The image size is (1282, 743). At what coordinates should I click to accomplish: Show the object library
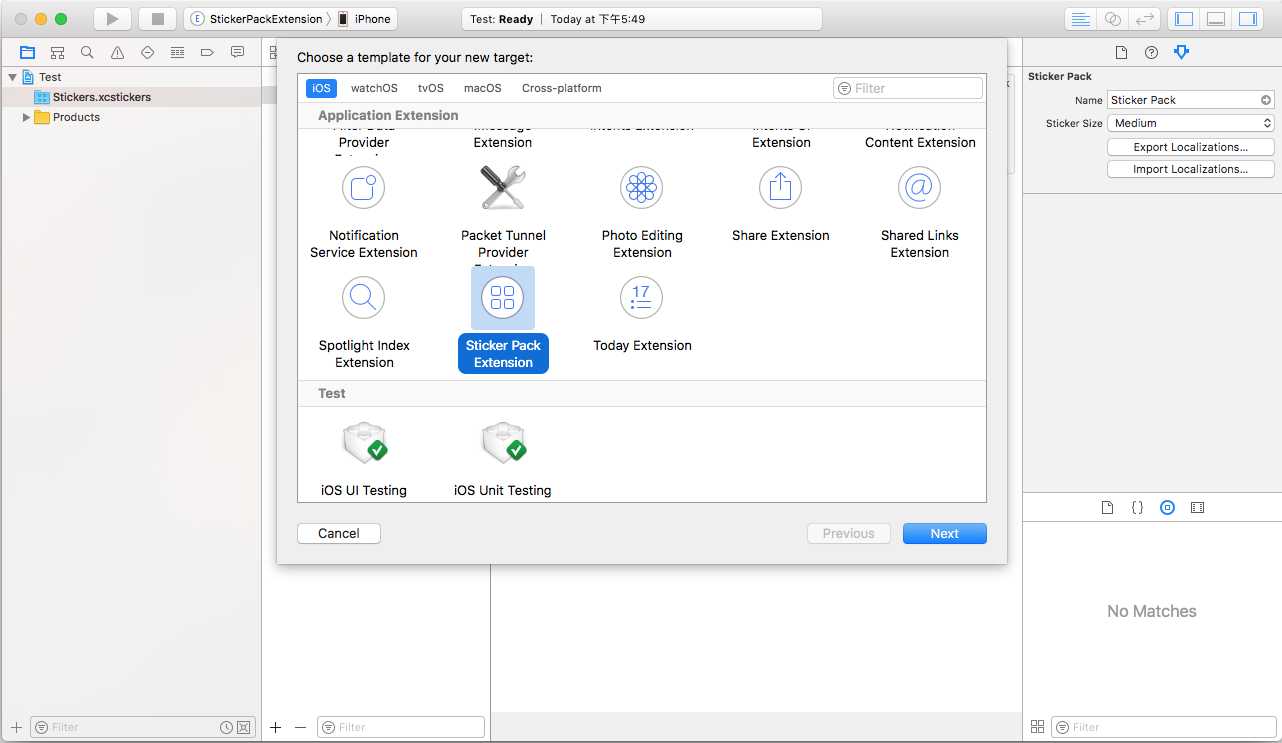pyautogui.click(x=1167, y=507)
